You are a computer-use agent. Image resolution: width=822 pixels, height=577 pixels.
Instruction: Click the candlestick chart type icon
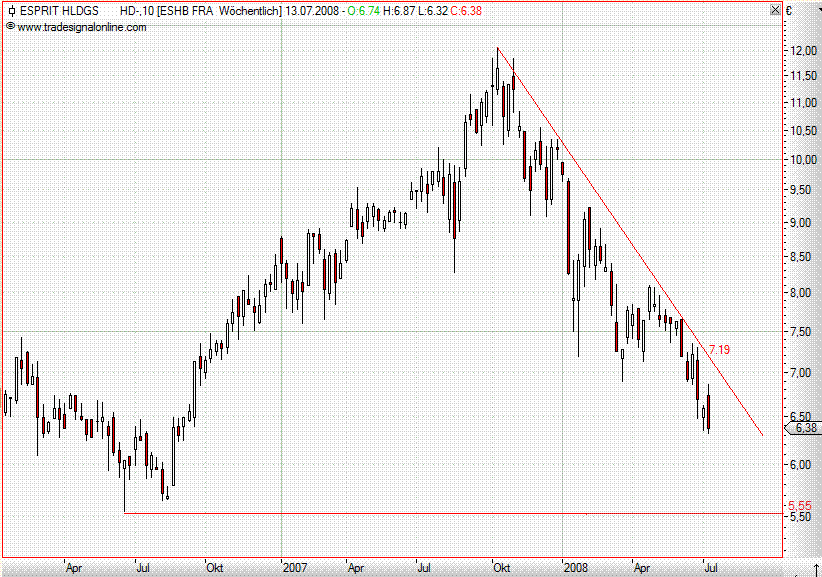[x=11, y=11]
